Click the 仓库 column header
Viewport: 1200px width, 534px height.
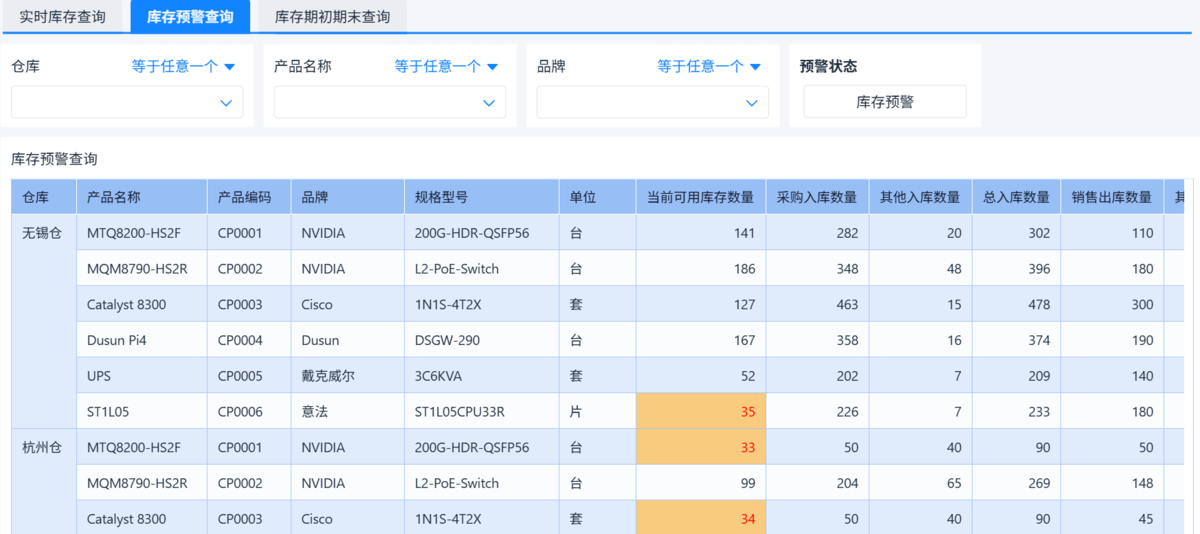(x=36, y=197)
